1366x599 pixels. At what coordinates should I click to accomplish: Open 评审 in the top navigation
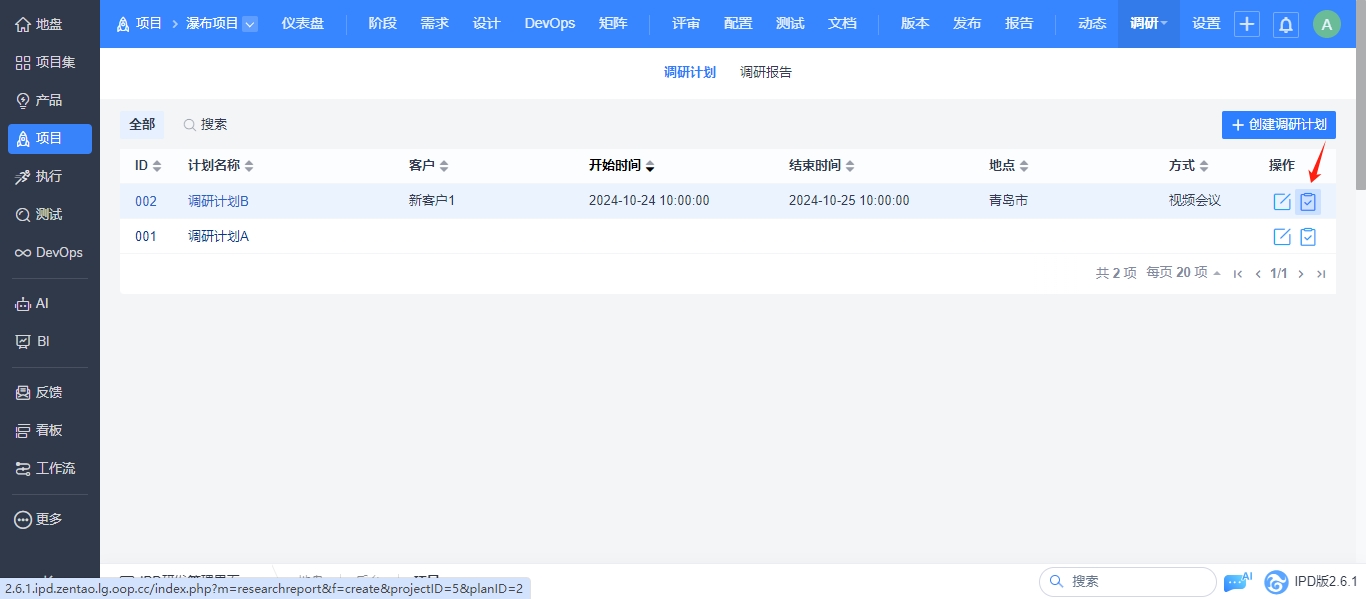pyautogui.click(x=686, y=23)
